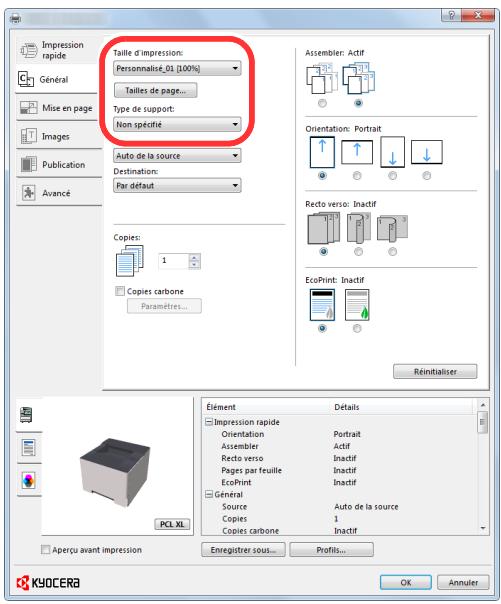The image size is (501, 604).
Task: Select the portrait orientation radio button
Action: point(322,176)
